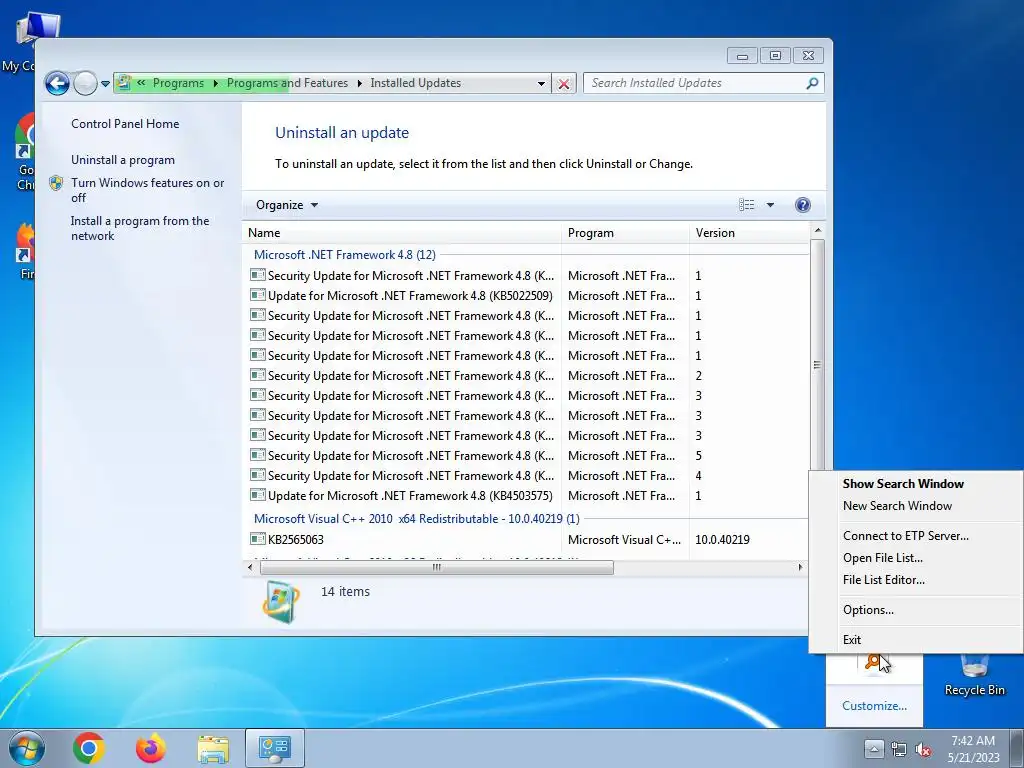Viewport: 1024px width, 768px height.
Task: Click the network tray icon
Action: pos(899,750)
